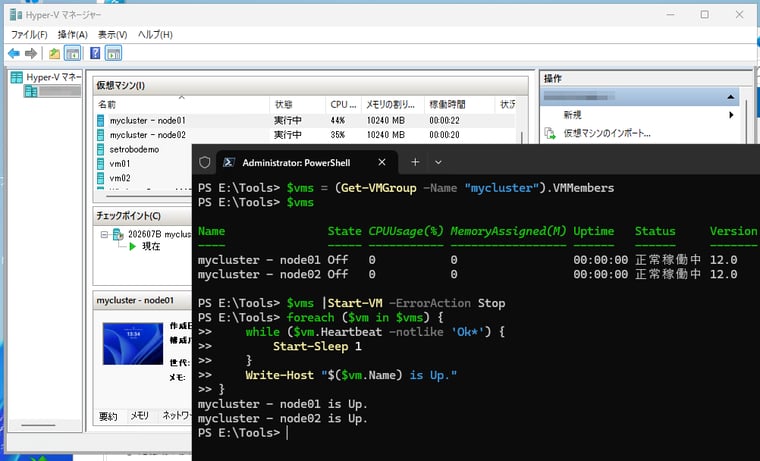Sort VMs by 稼働時間 column header
The image size is (760, 461).
459,104
